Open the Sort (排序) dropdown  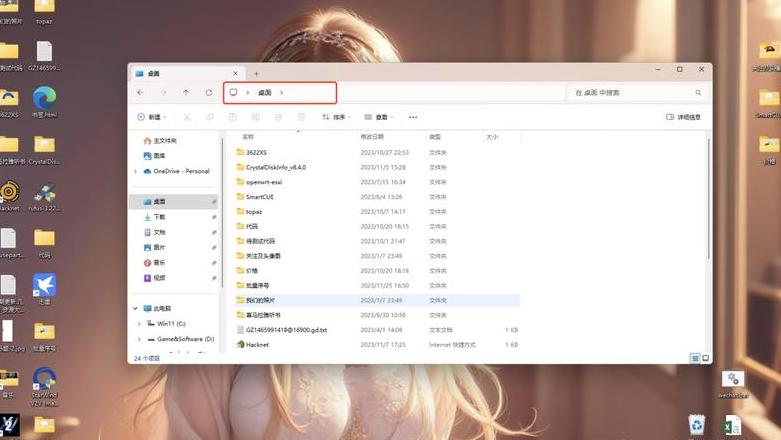(x=336, y=117)
